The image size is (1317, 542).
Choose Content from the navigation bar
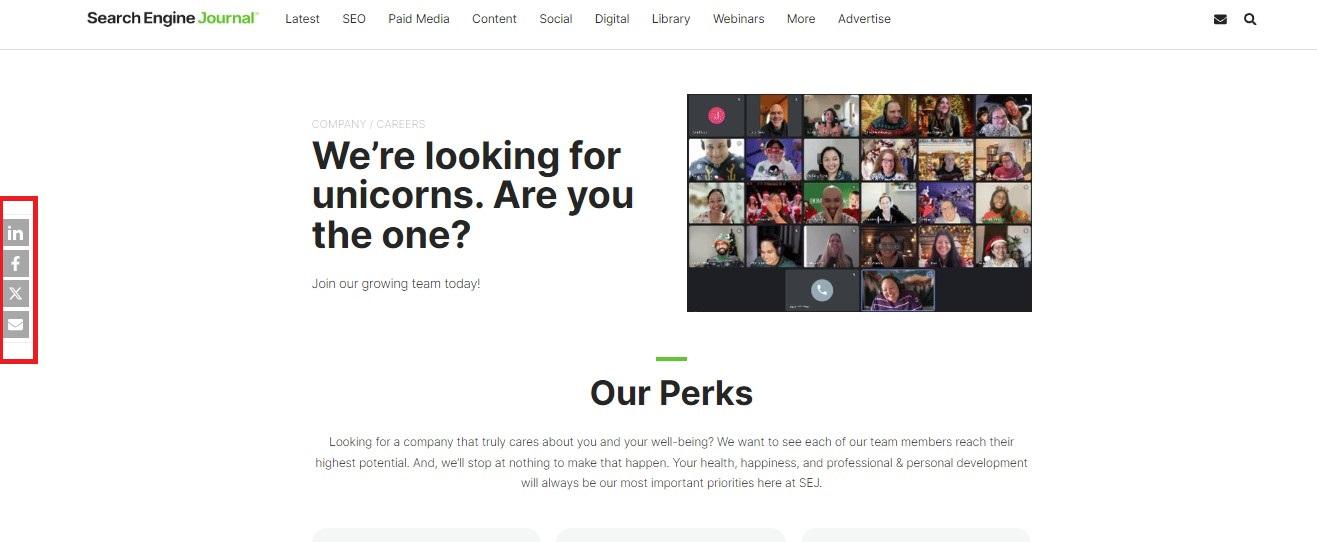click(x=494, y=19)
